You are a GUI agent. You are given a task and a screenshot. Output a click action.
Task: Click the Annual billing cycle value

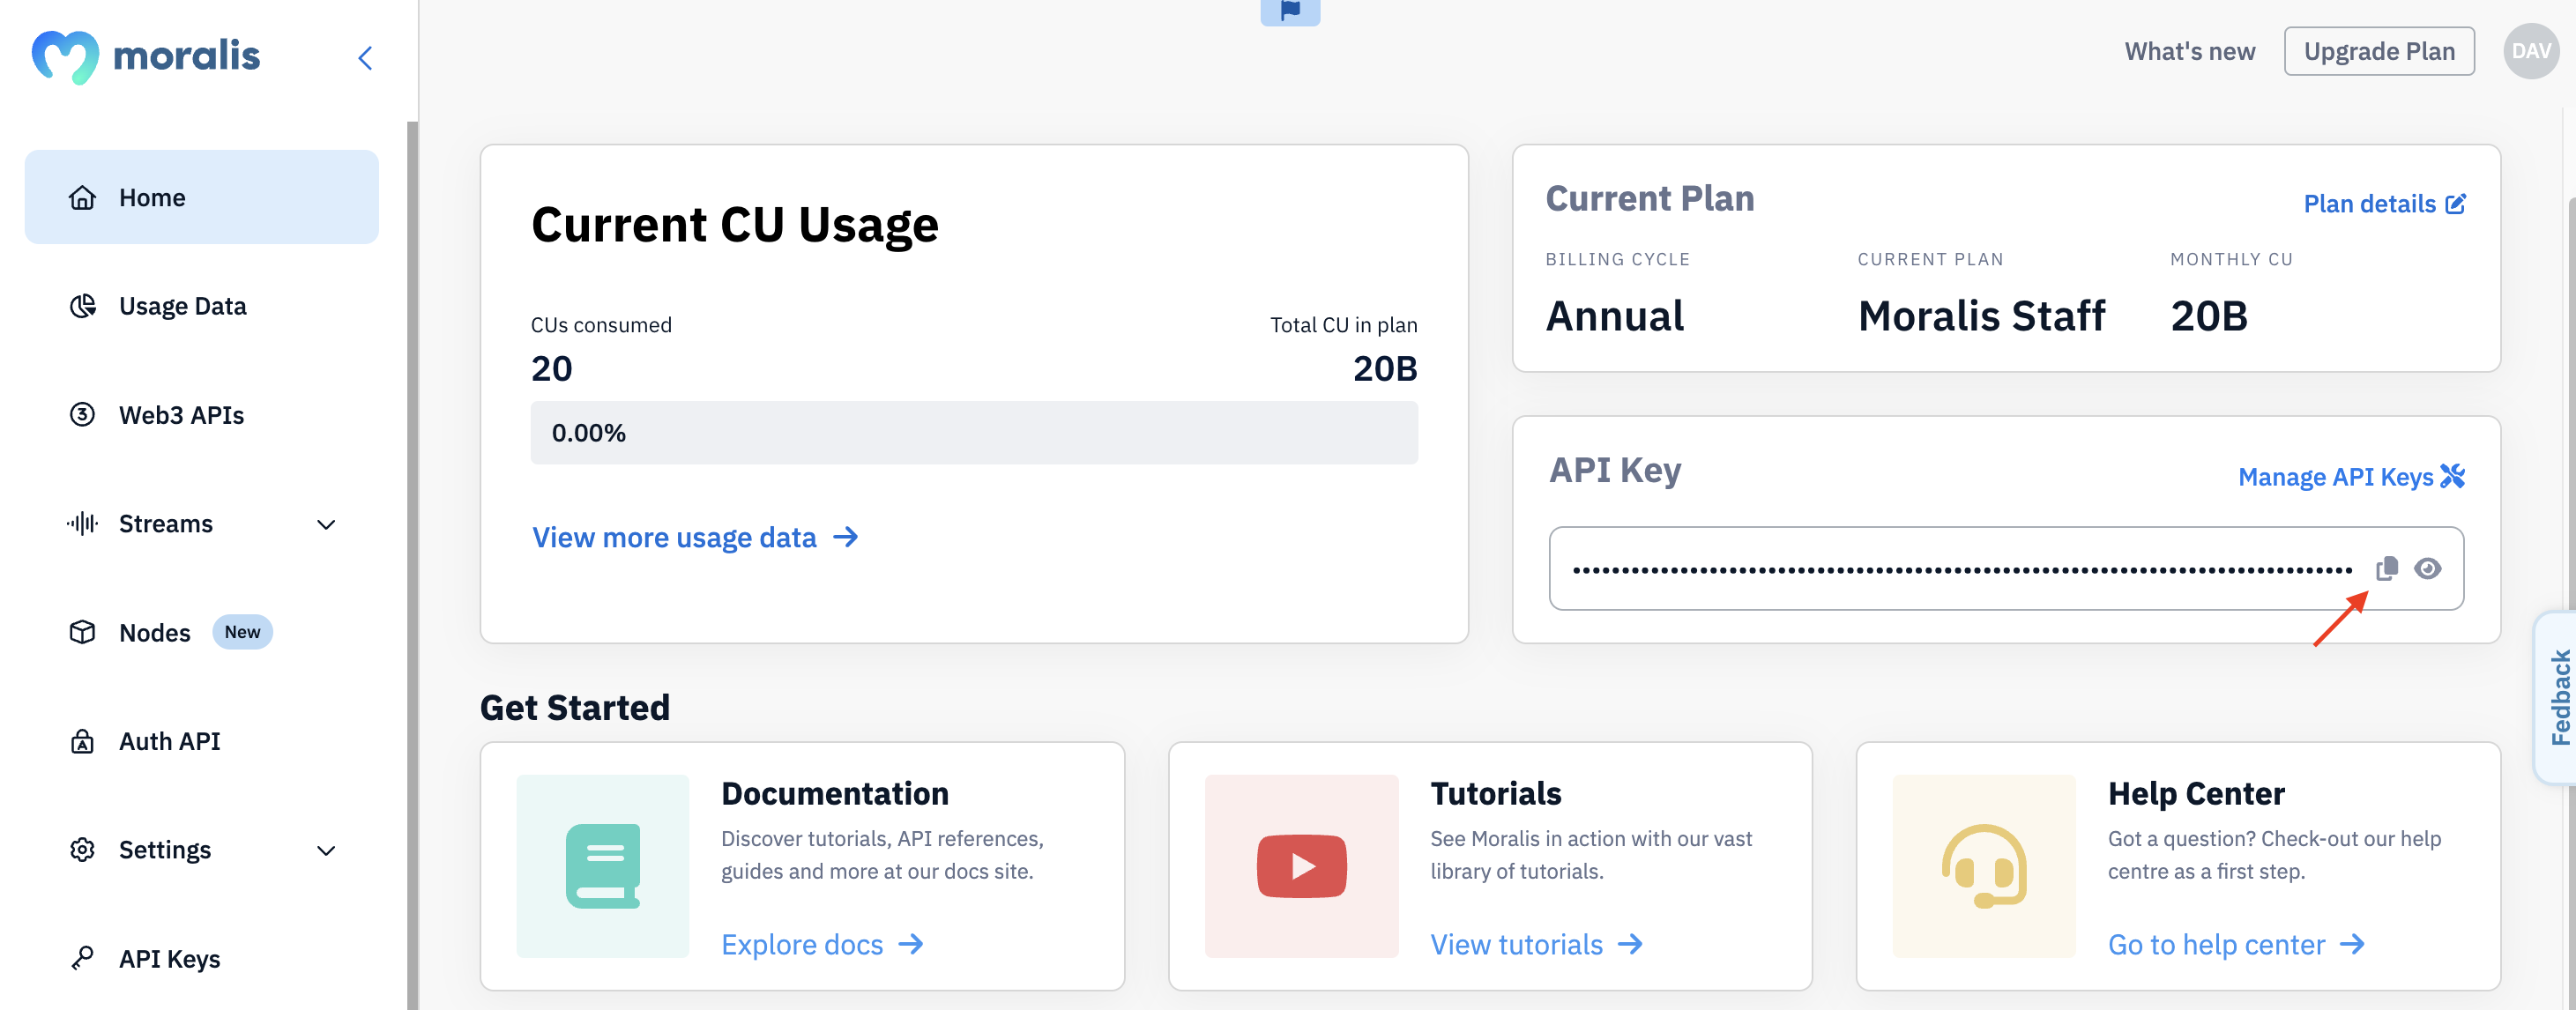point(1615,316)
